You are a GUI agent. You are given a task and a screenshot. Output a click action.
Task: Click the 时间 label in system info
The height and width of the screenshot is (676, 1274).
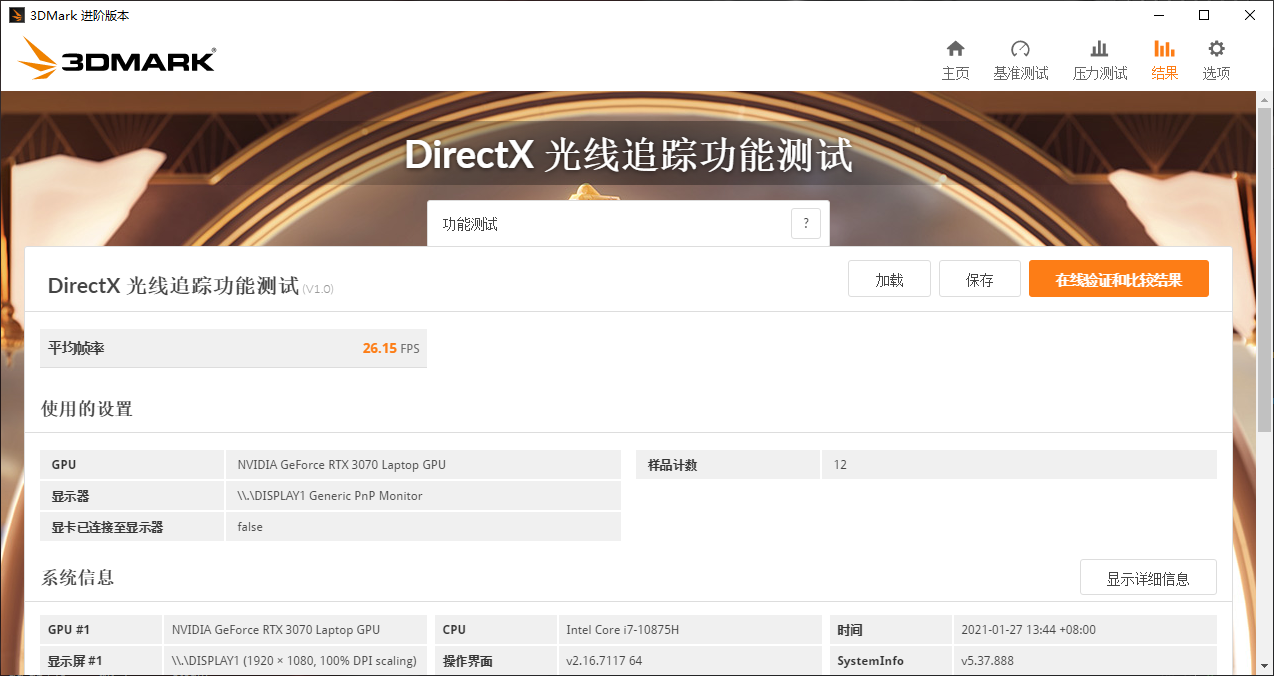(850, 630)
